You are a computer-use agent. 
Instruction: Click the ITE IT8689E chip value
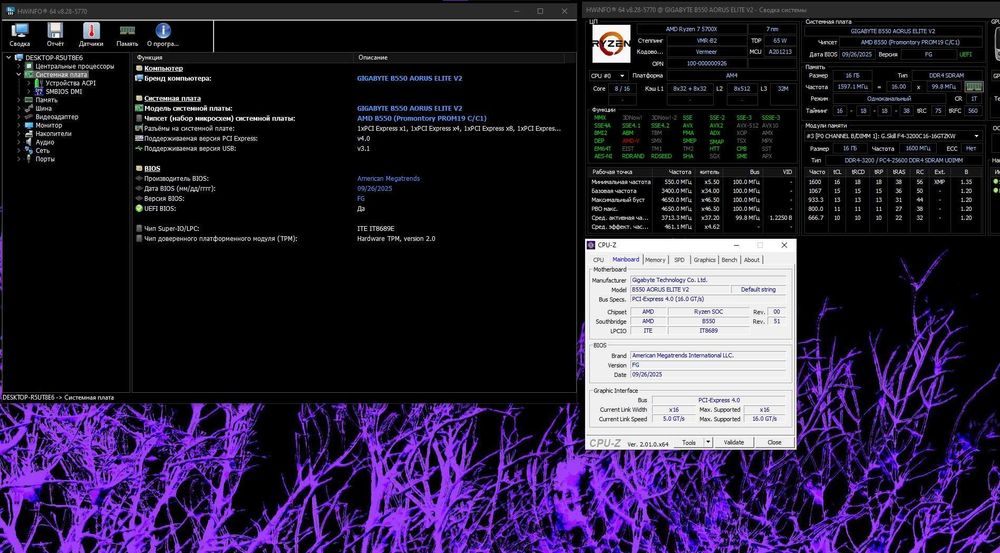[x=376, y=228]
